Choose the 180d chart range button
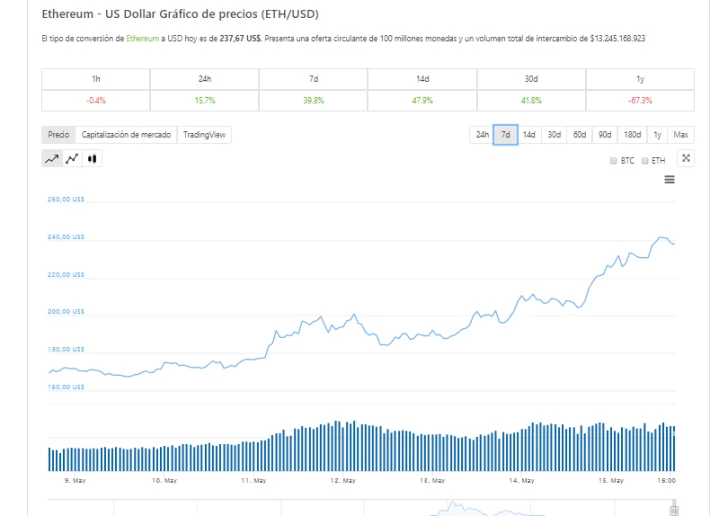 coord(632,135)
